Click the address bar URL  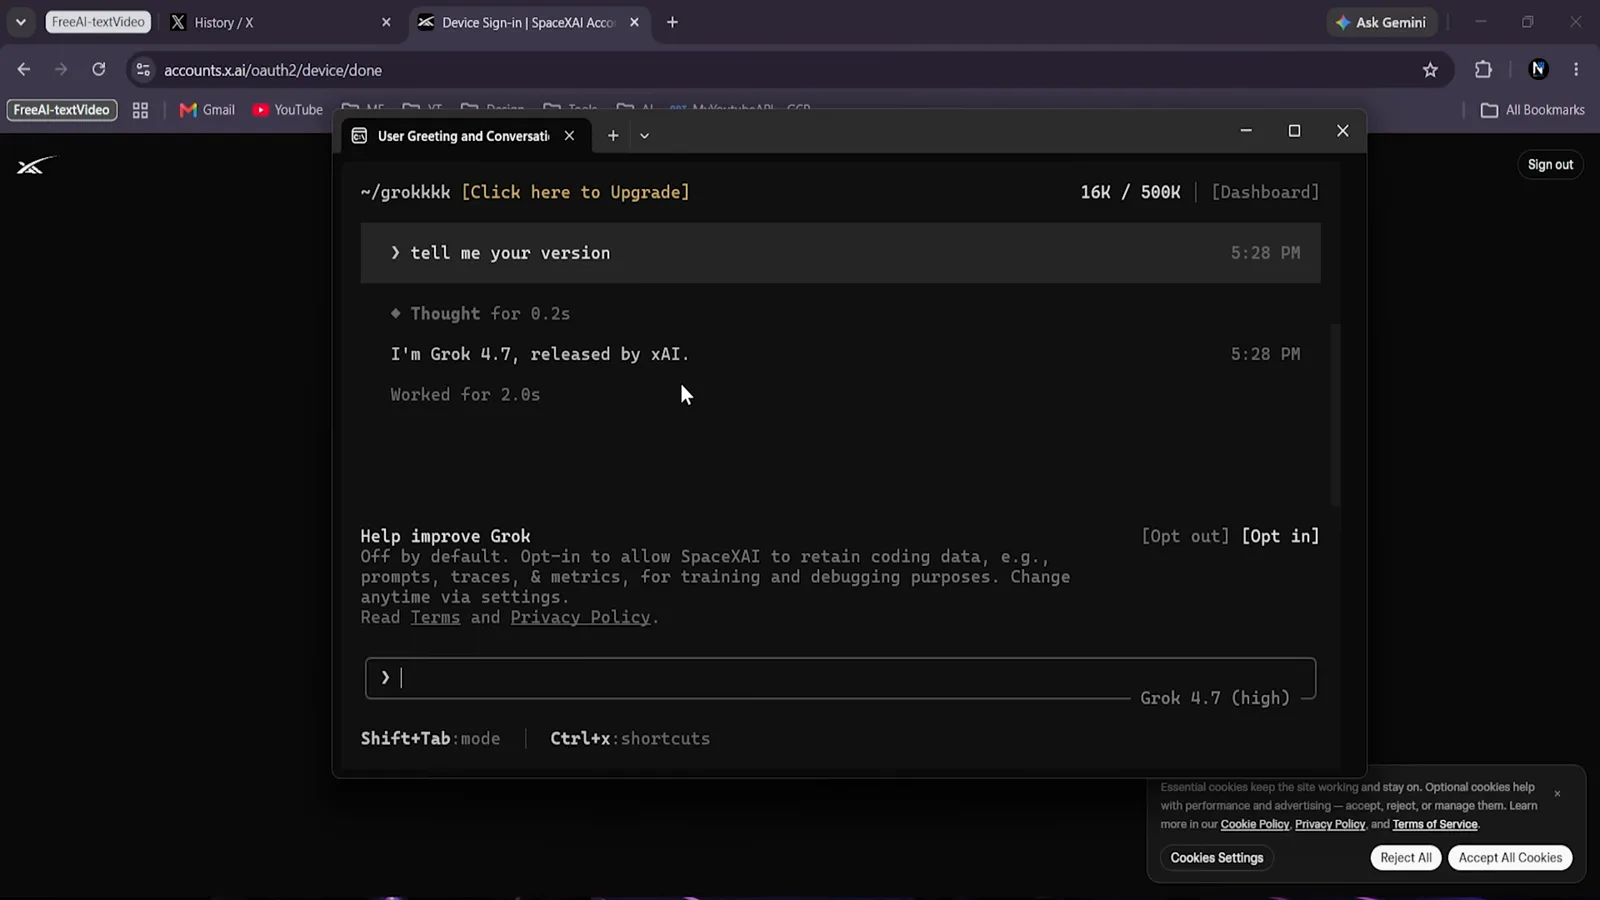coord(273,70)
